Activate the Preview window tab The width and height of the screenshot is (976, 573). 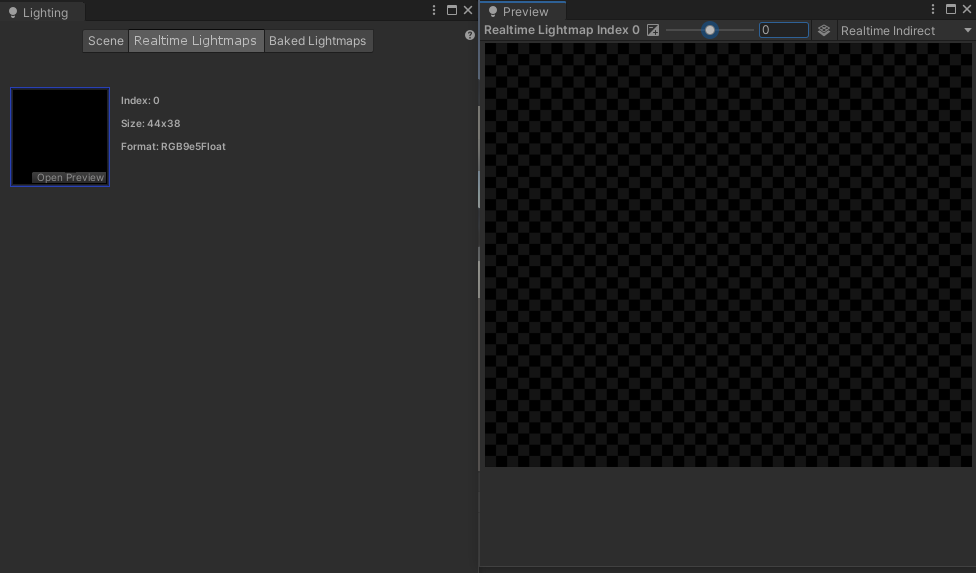(522, 11)
